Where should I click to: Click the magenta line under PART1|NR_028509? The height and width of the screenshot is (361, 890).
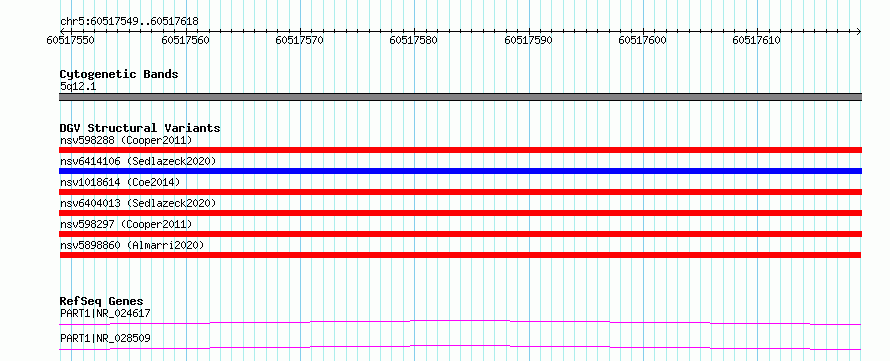pyautogui.click(x=460, y=347)
